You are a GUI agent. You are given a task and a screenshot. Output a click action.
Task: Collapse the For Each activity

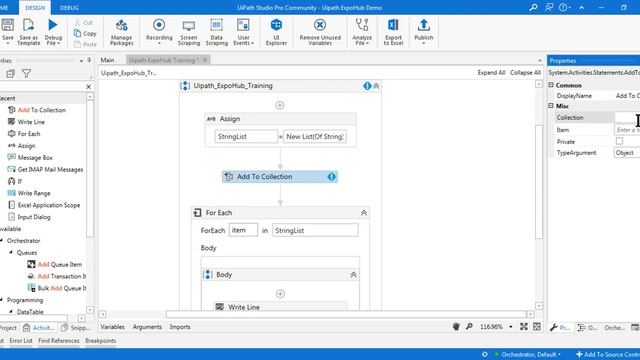[x=364, y=213]
